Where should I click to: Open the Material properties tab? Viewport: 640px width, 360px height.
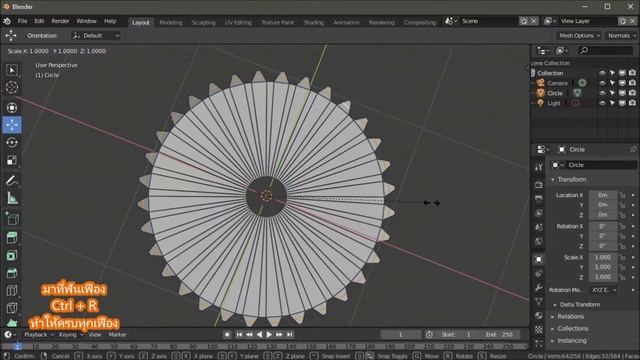coord(539,316)
